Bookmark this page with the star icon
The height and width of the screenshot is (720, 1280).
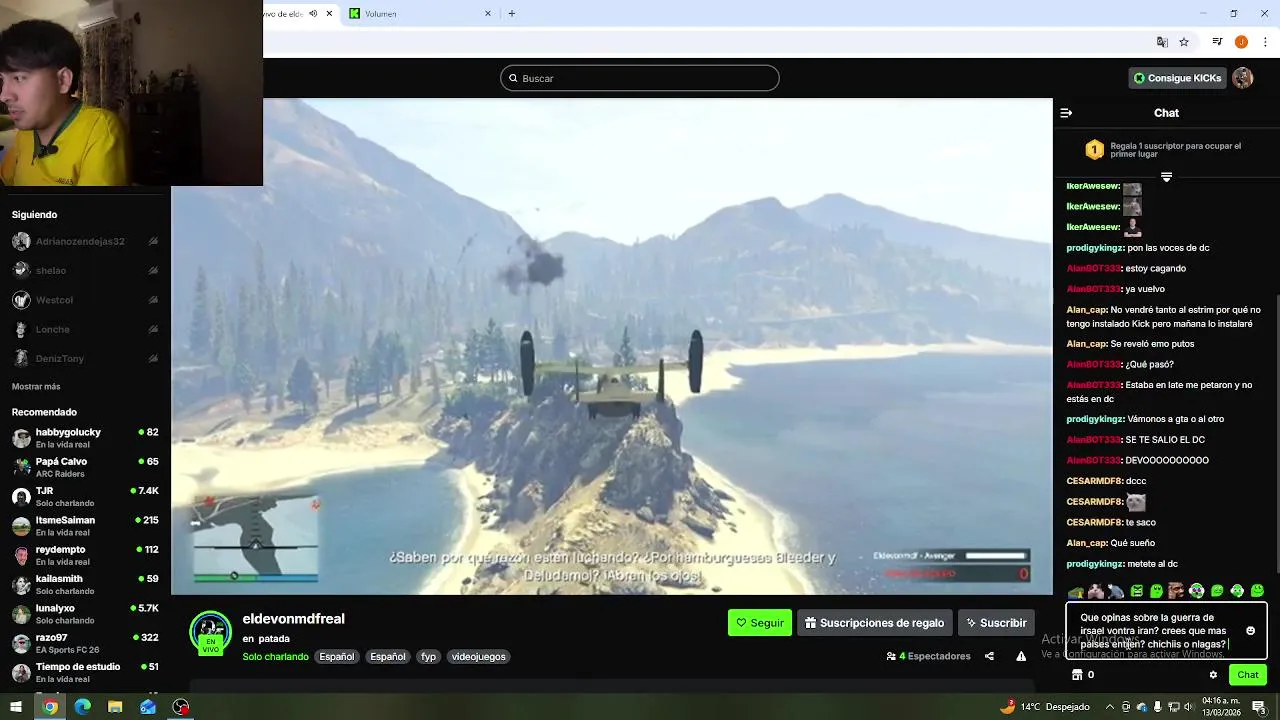pos(1184,42)
